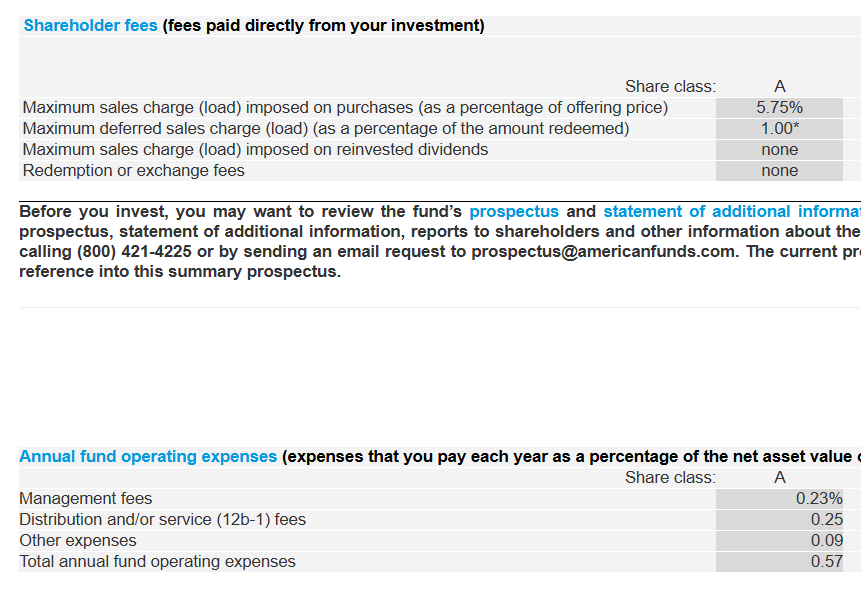Select the 0.23% management fees value
The image size is (861, 592).
[x=819, y=499]
